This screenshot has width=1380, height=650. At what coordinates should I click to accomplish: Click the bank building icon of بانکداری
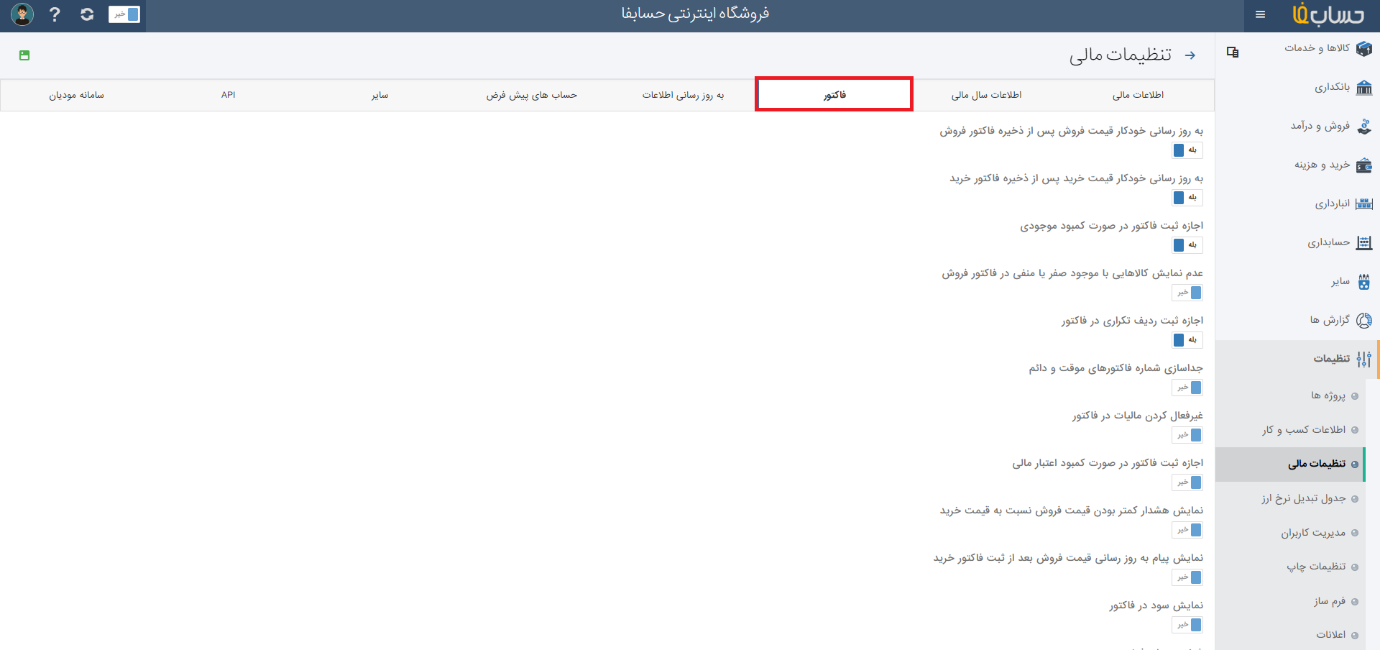coord(1363,87)
